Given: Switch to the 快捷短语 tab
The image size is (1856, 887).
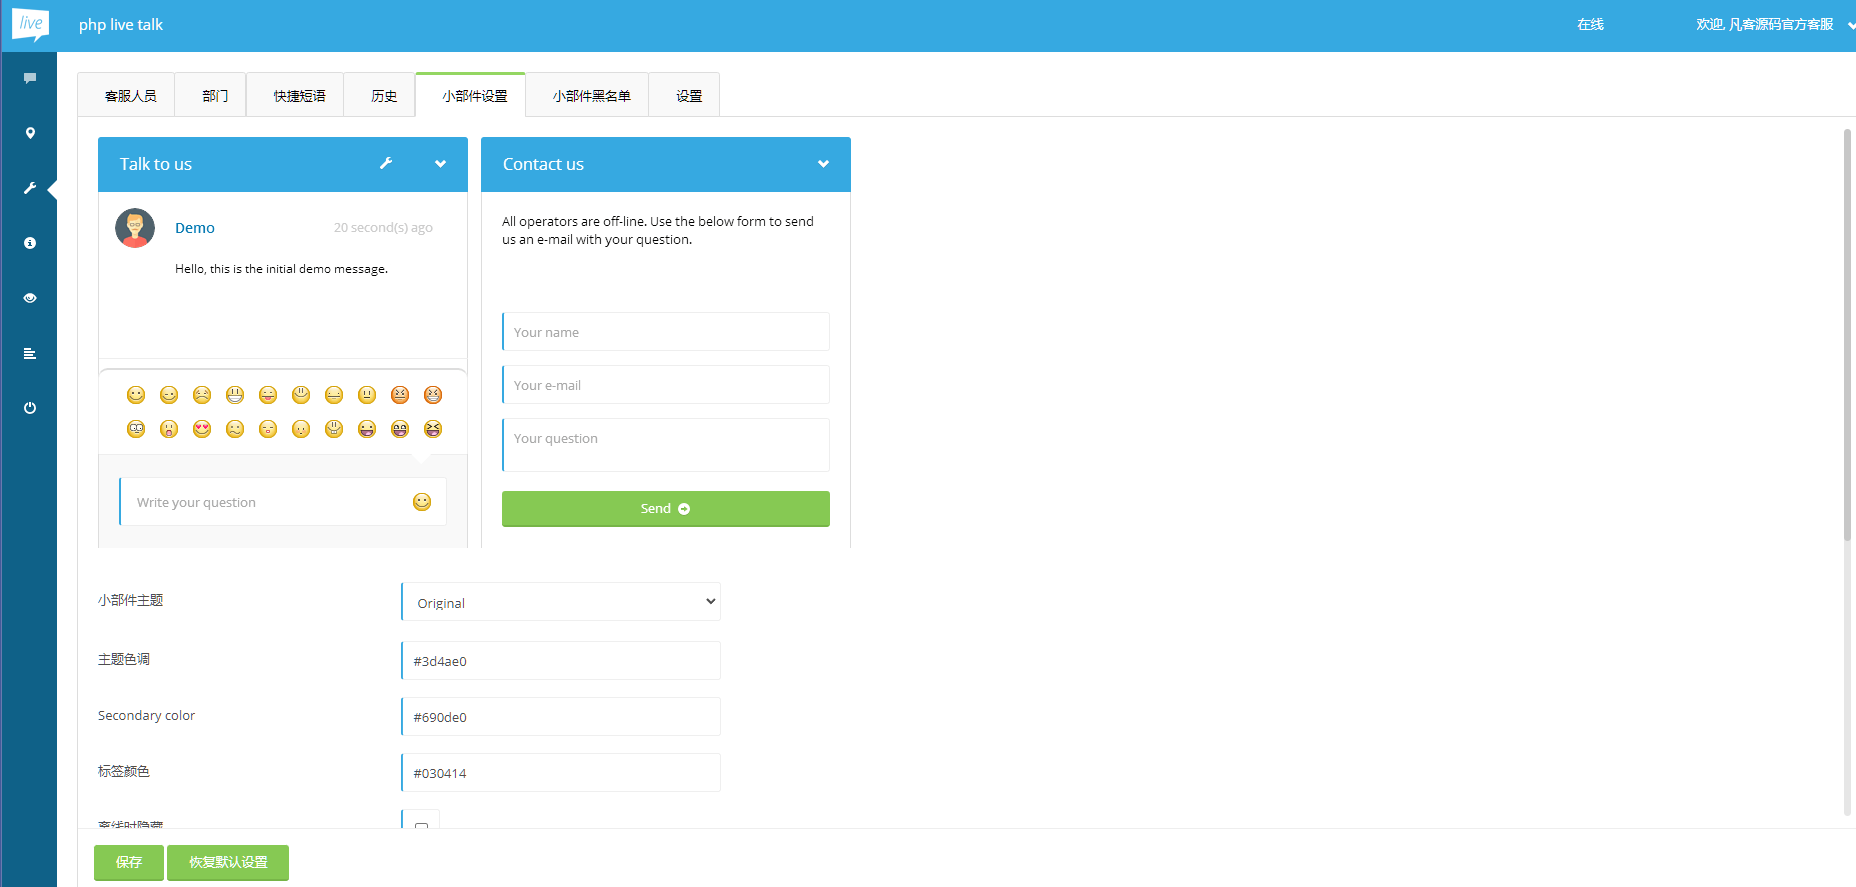Looking at the screenshot, I should pos(299,96).
